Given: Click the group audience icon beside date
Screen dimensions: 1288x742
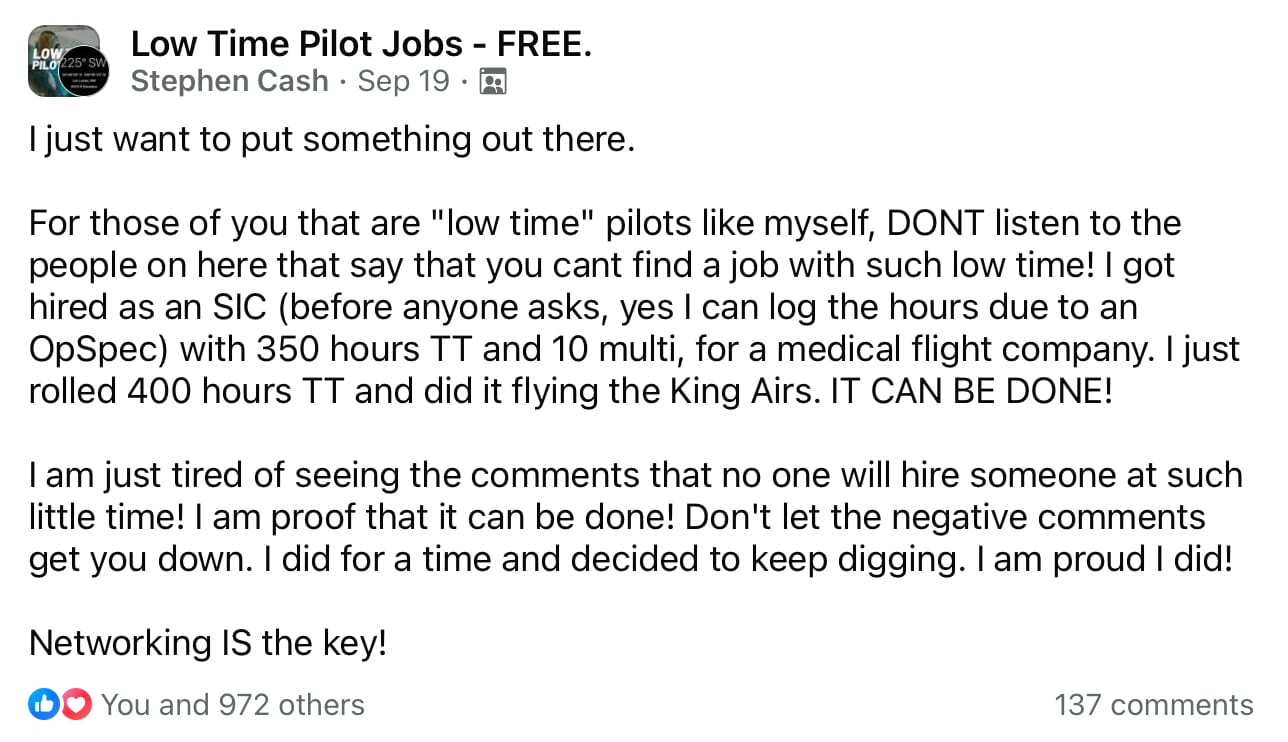Looking at the screenshot, I should tap(493, 81).
